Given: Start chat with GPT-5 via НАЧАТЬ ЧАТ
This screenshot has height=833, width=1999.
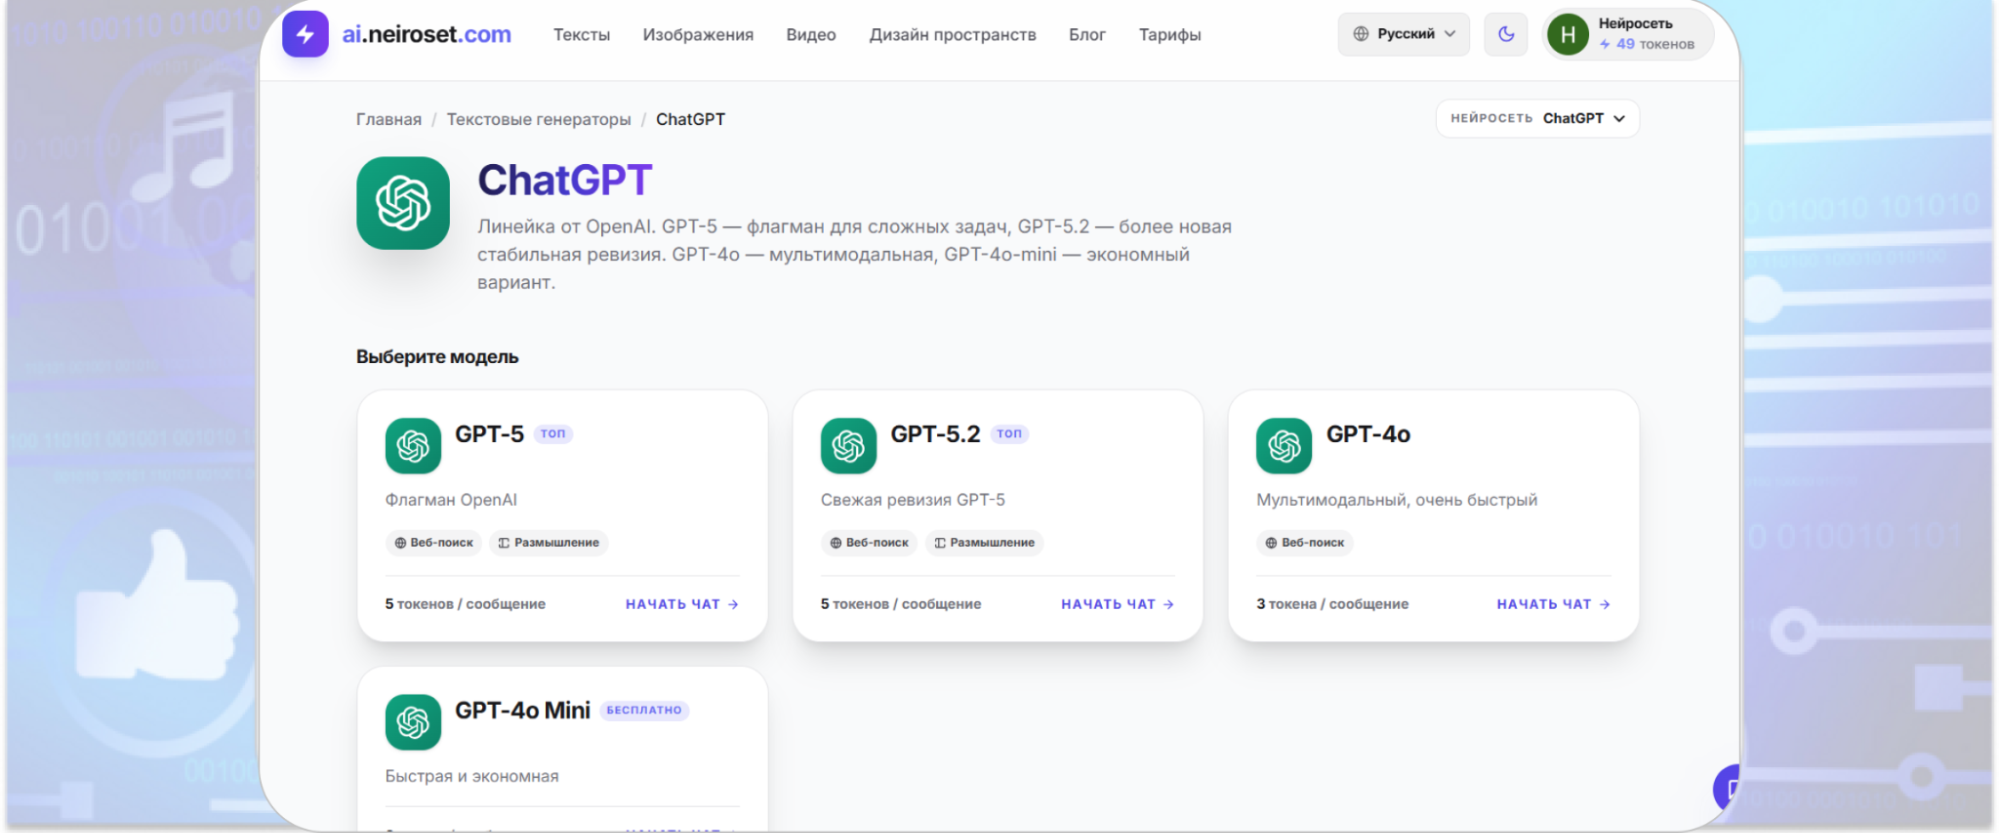Looking at the screenshot, I should pyautogui.click(x=682, y=604).
